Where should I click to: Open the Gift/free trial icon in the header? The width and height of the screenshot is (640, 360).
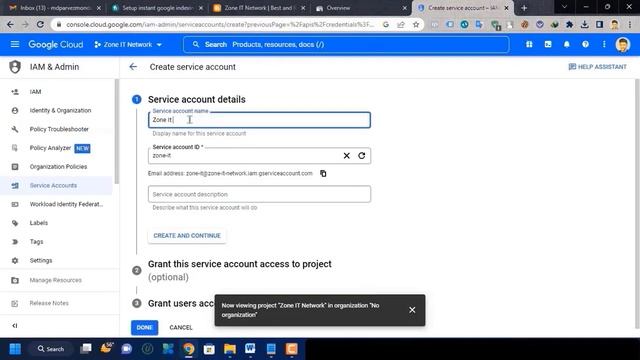529,44
